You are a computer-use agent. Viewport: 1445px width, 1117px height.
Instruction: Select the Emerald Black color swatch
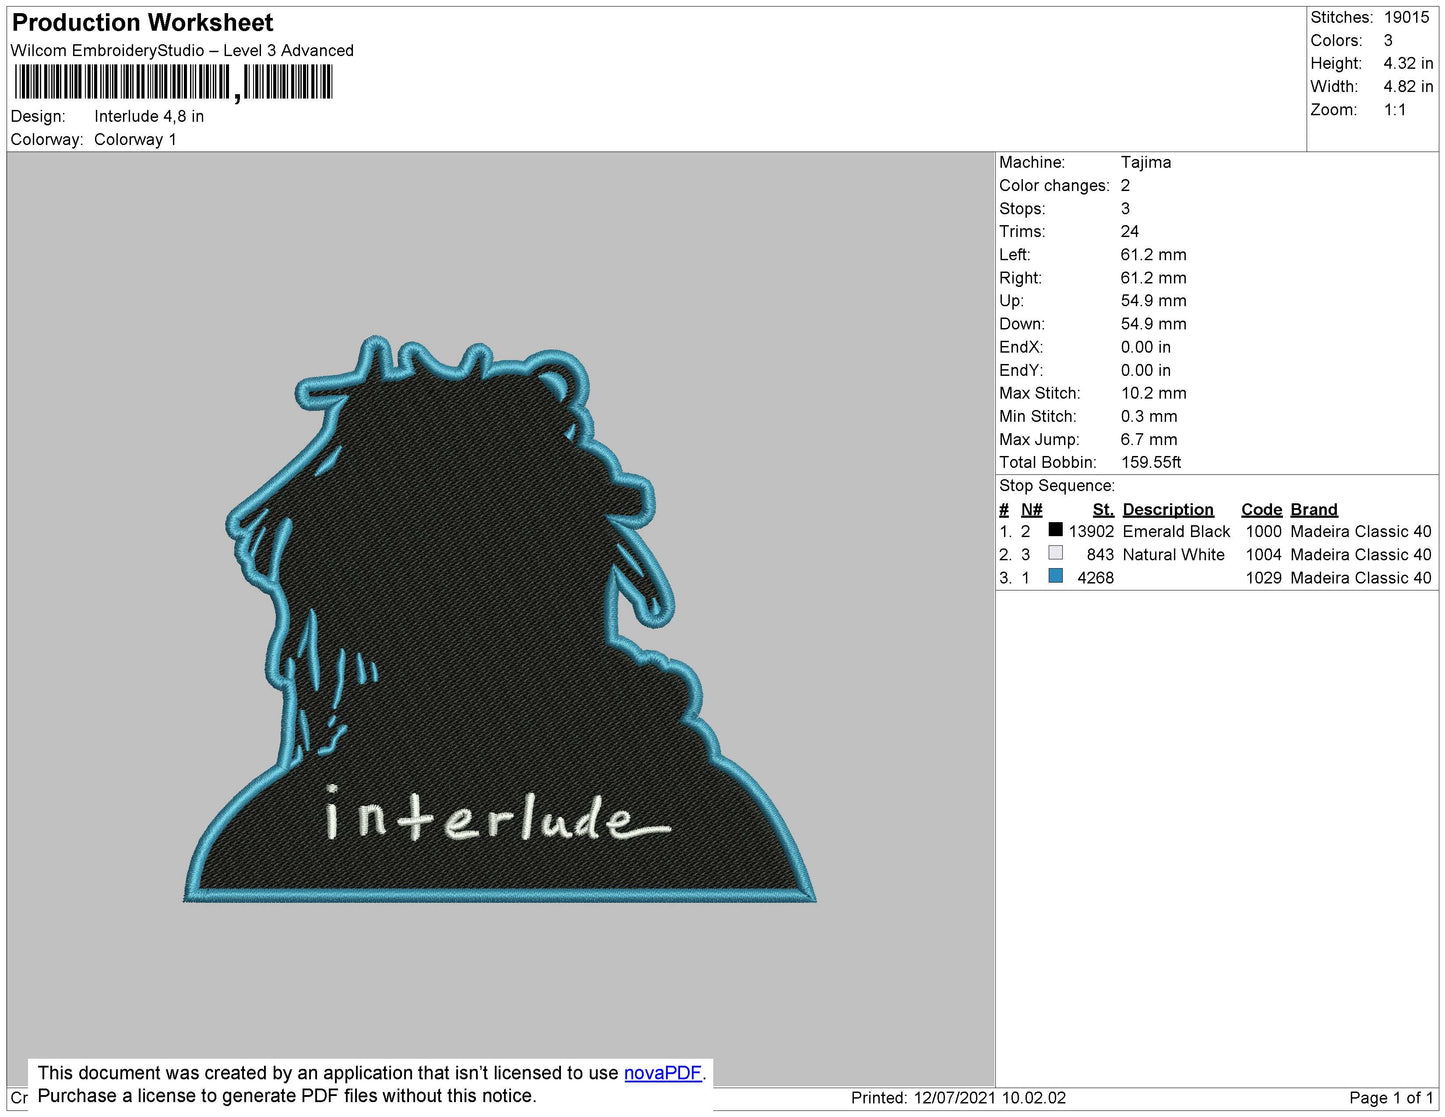1055,530
